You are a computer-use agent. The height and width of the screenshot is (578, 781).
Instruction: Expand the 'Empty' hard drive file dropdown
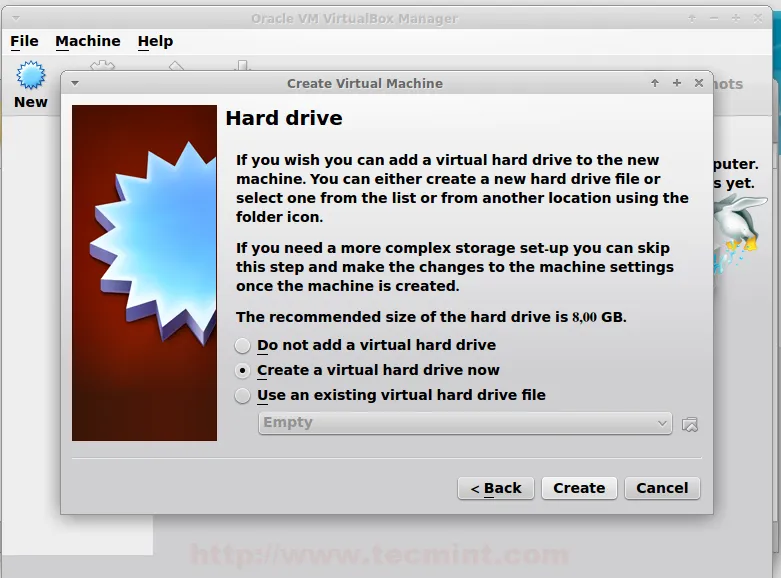(x=464, y=423)
